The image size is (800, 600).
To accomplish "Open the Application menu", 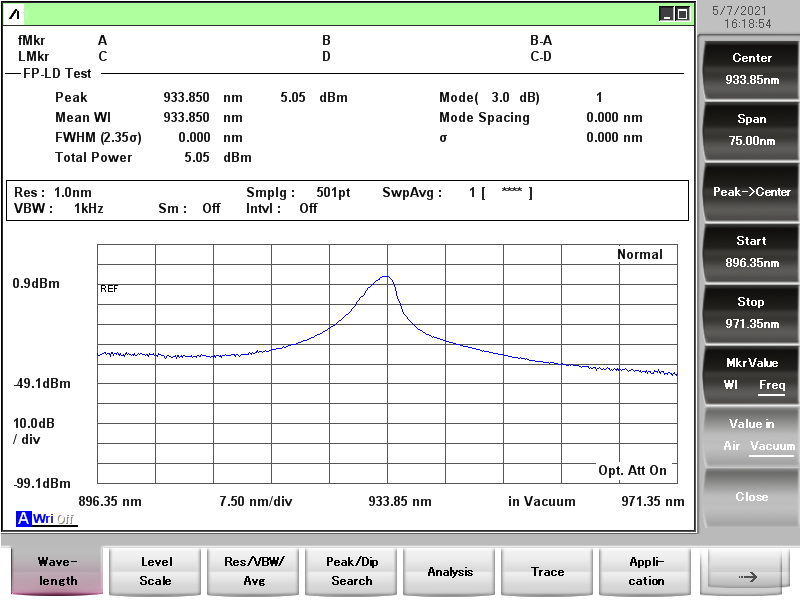I will pos(646,572).
